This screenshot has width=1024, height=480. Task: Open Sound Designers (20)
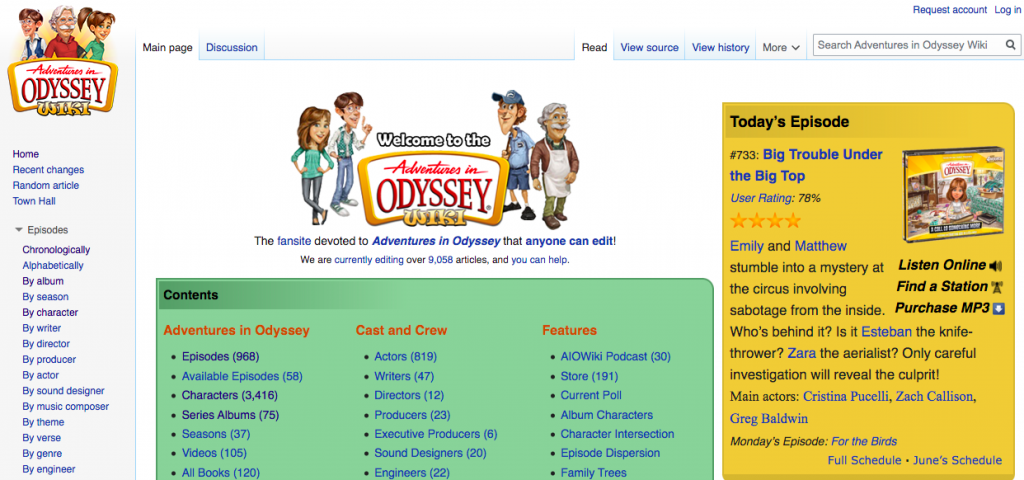pos(430,453)
